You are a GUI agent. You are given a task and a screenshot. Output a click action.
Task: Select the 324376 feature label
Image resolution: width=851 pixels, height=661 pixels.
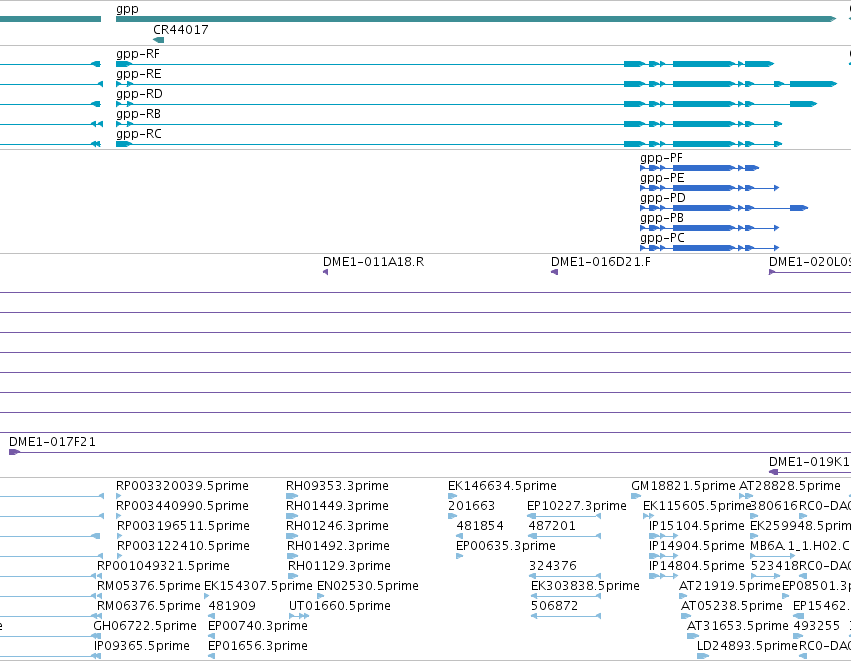pos(552,566)
